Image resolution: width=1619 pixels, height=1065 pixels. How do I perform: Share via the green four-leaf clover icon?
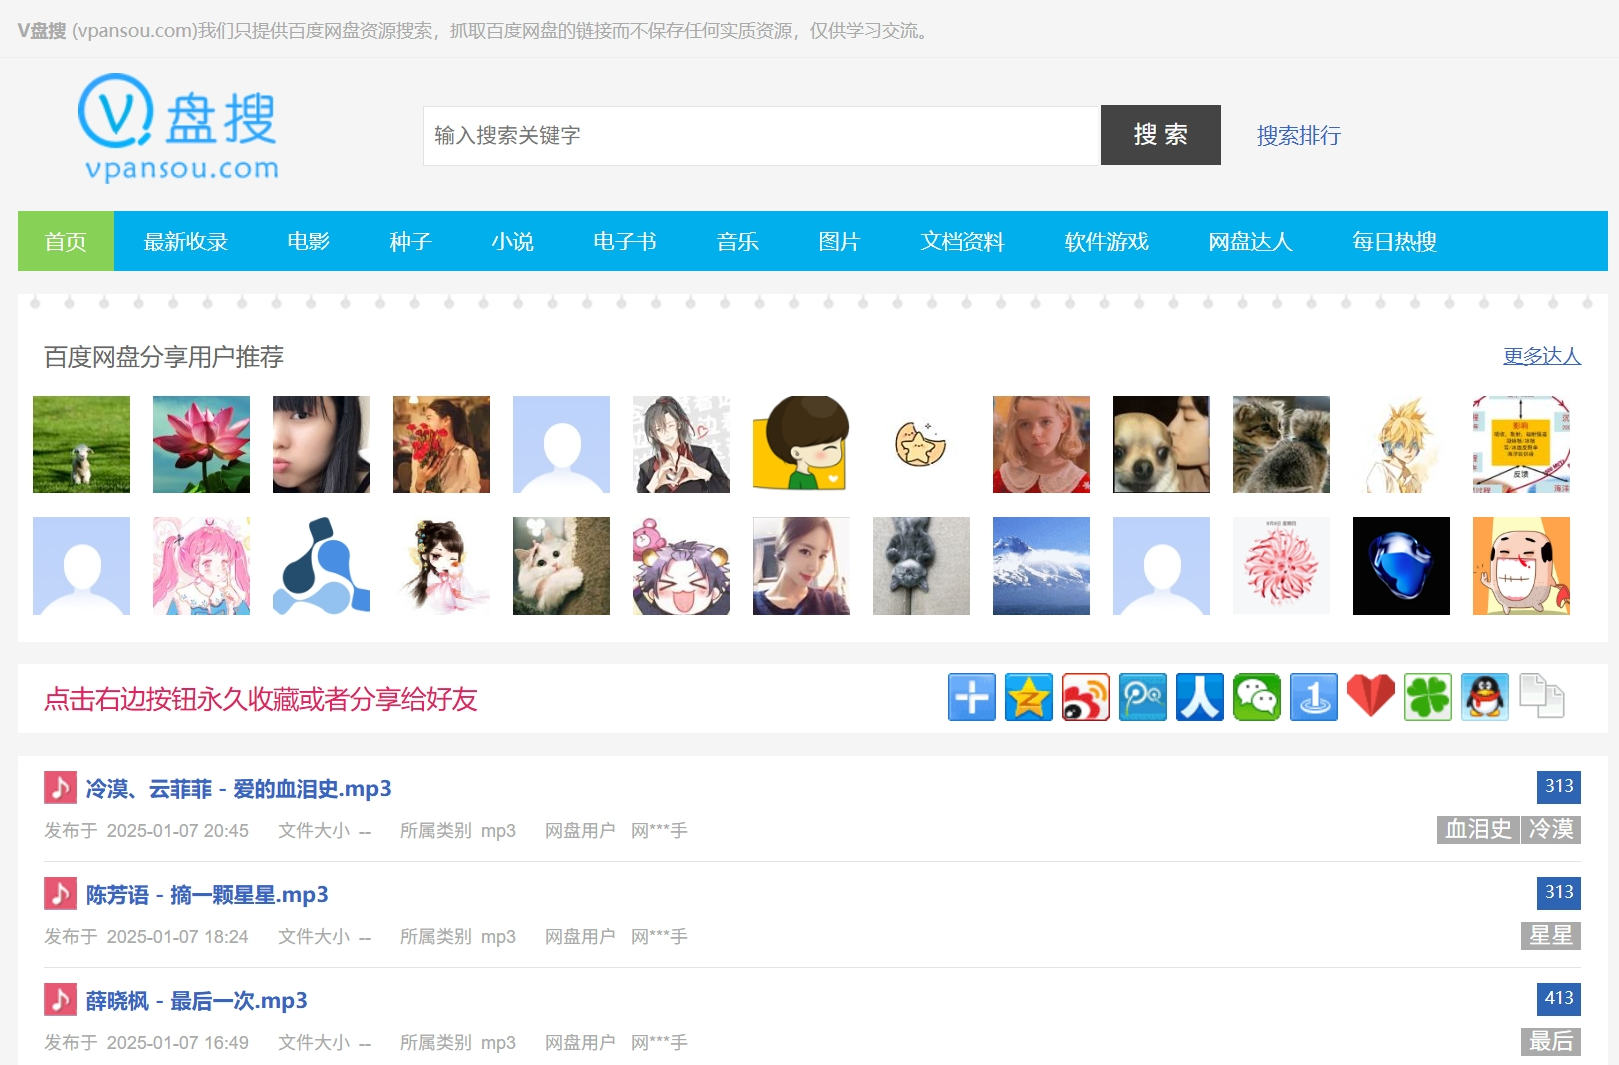coord(1427,697)
